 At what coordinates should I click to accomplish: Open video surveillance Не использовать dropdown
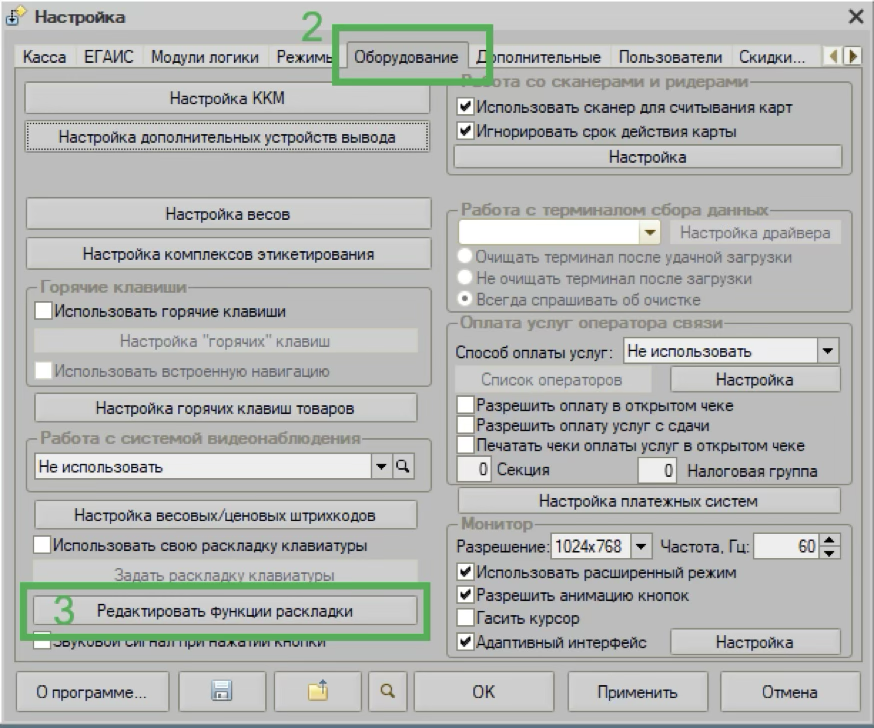[x=381, y=466]
